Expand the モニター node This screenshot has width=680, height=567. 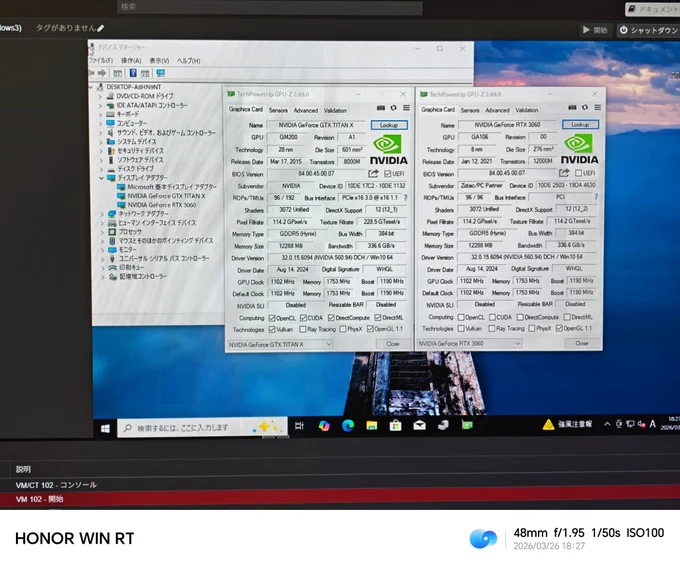pyautogui.click(x=102, y=250)
